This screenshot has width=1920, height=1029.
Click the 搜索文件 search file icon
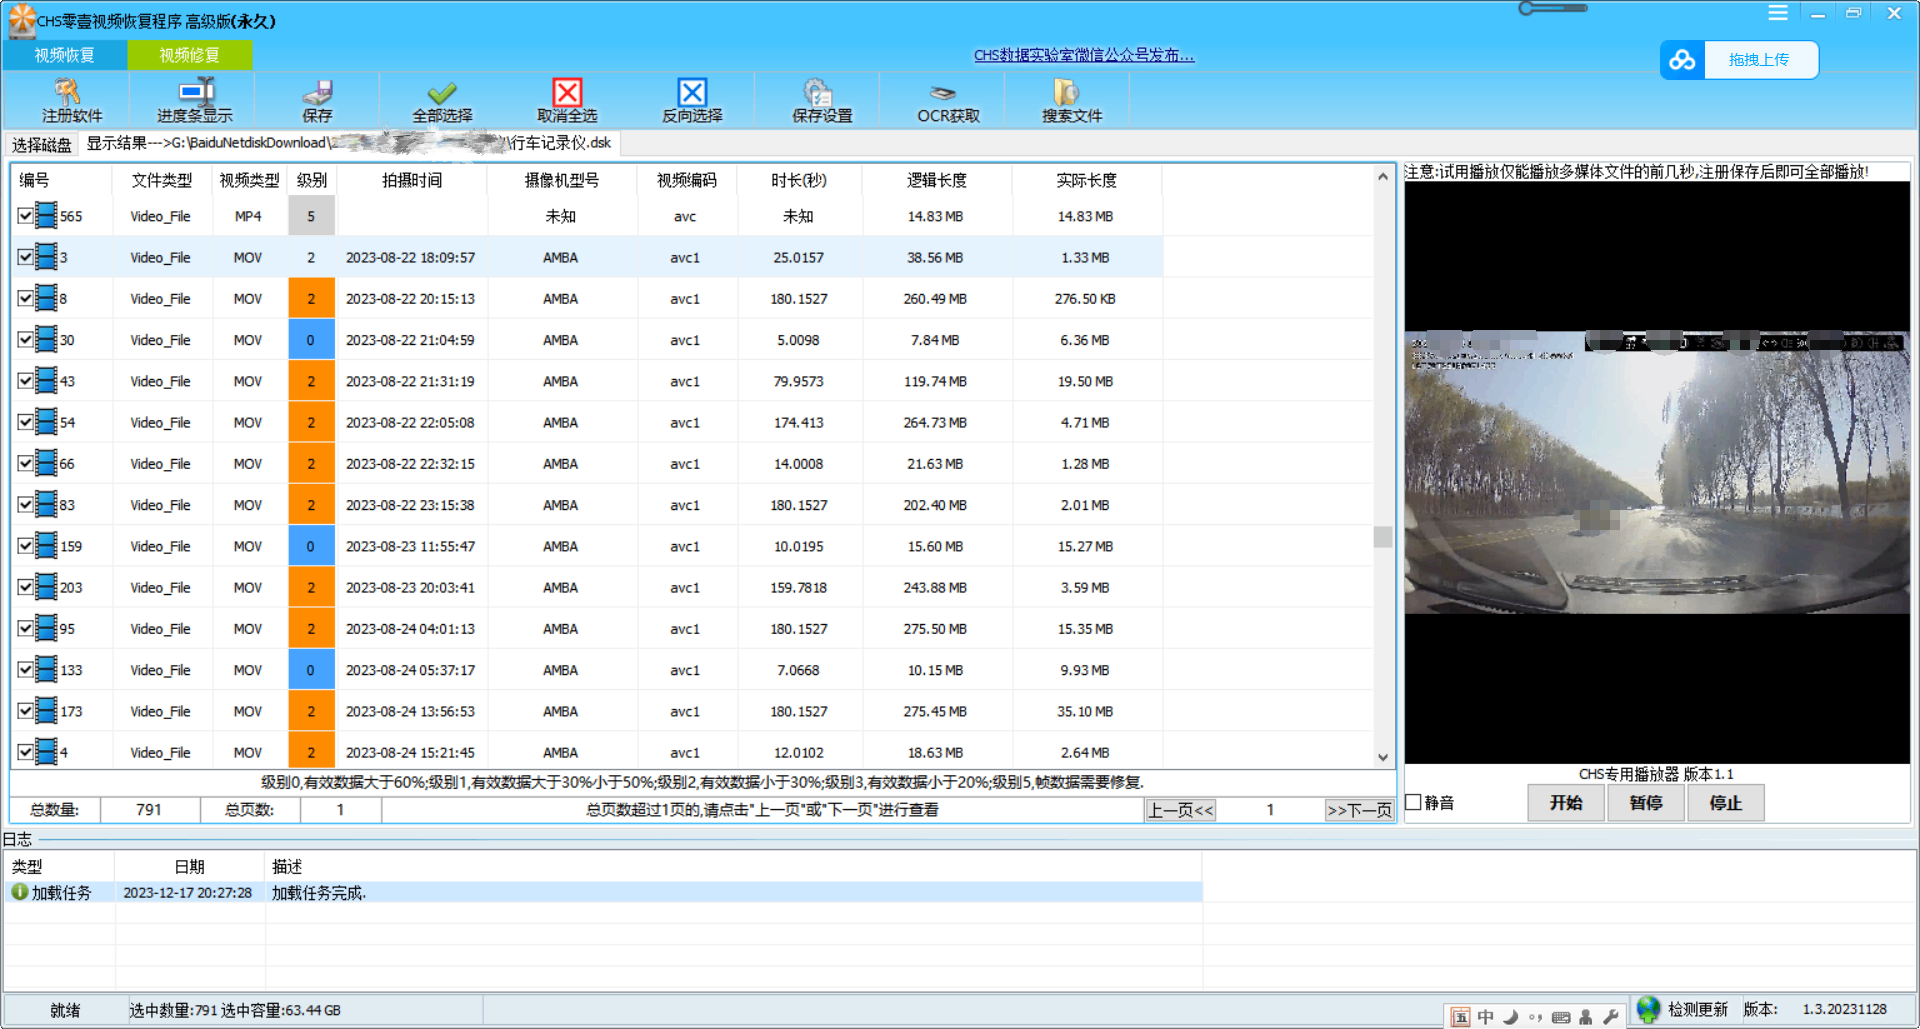click(1066, 92)
